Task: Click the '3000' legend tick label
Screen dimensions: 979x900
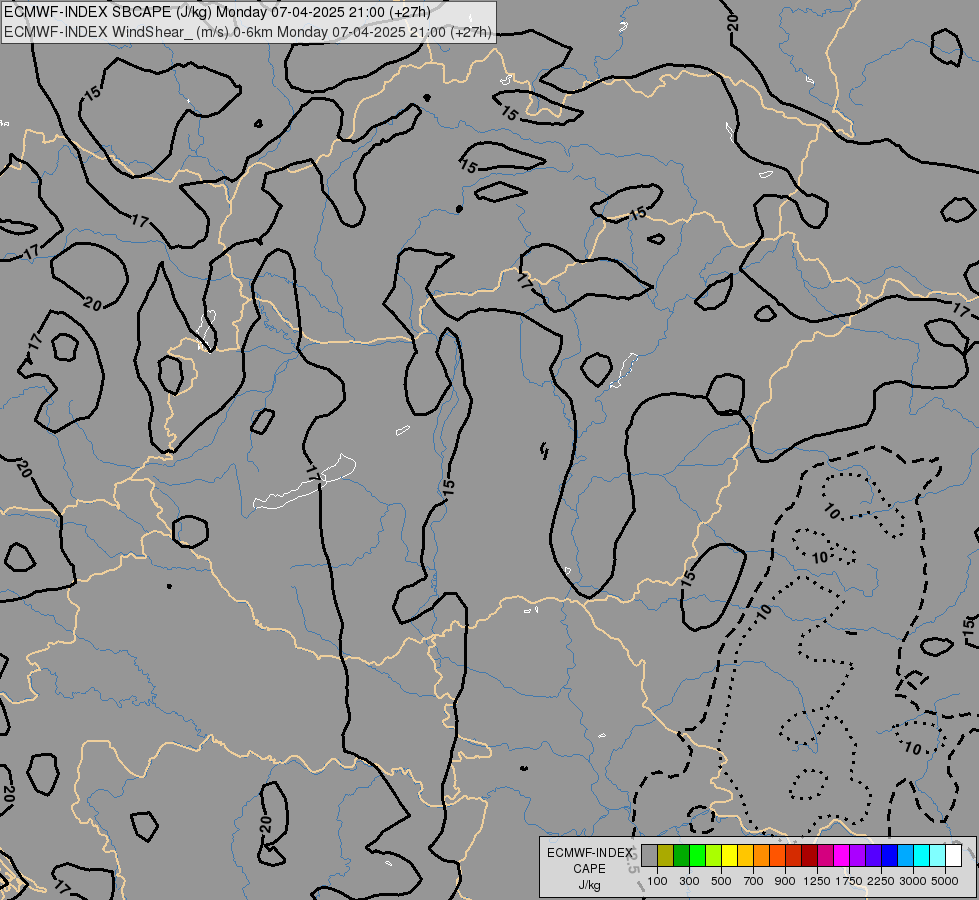Action: tap(913, 881)
